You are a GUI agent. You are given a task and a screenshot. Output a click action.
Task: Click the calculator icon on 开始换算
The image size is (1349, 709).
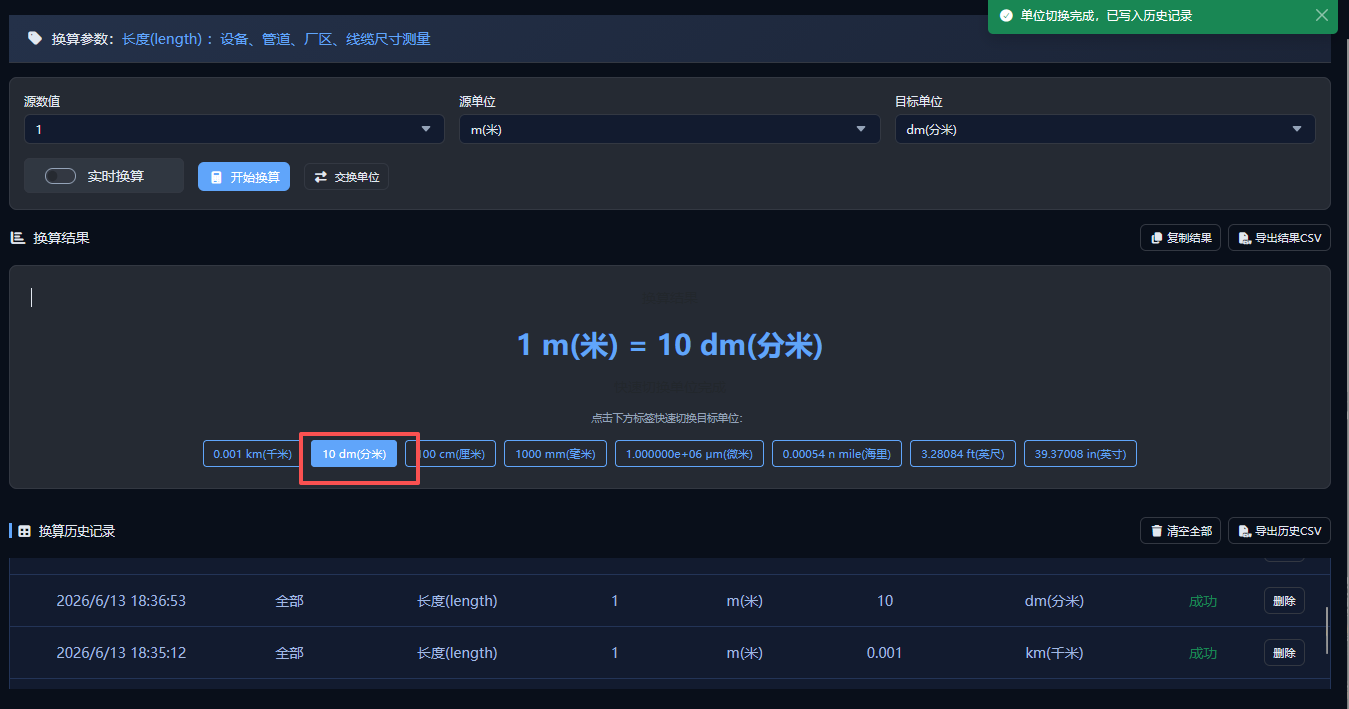[x=216, y=177]
